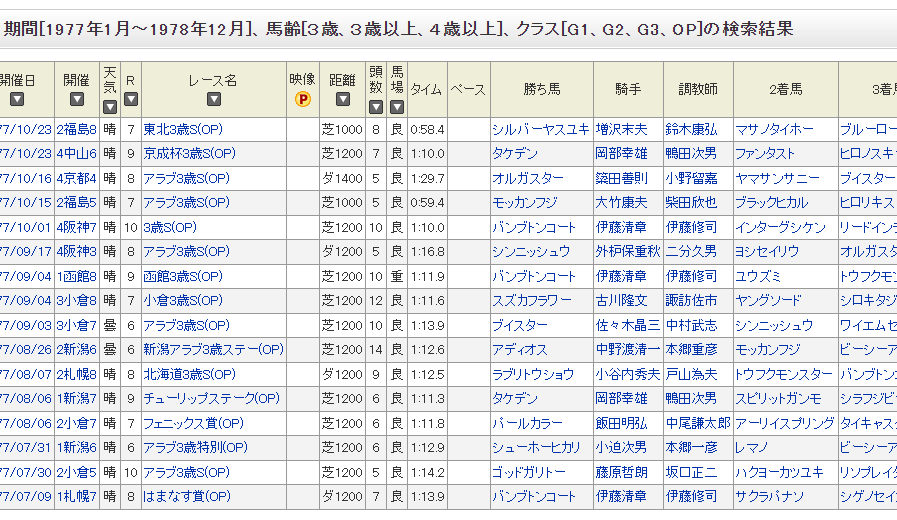Open winning horse モッカンフジ in 2福島5 row

(x=525, y=203)
